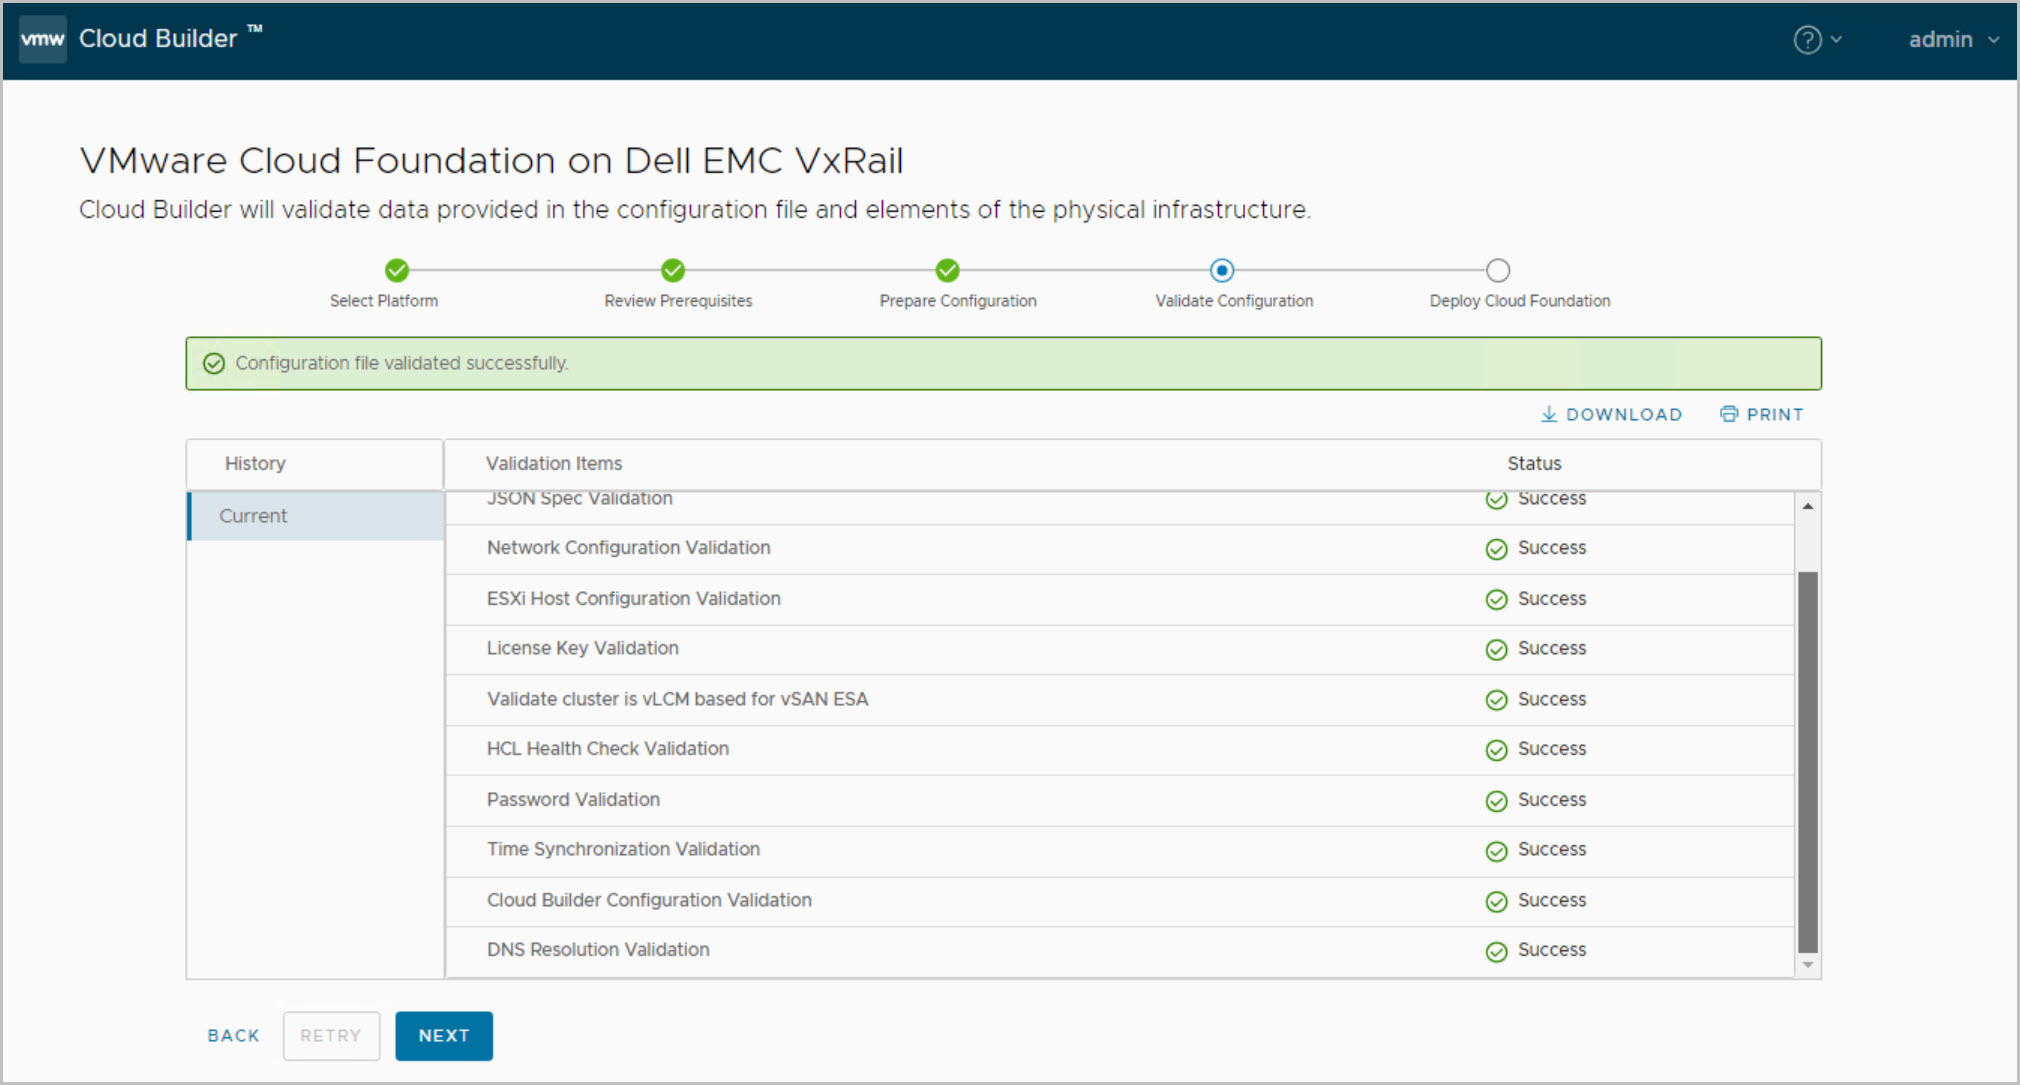Image resolution: width=2020 pixels, height=1085 pixels.
Task: Click the Select Platform completed step checkmark
Action: point(397,270)
